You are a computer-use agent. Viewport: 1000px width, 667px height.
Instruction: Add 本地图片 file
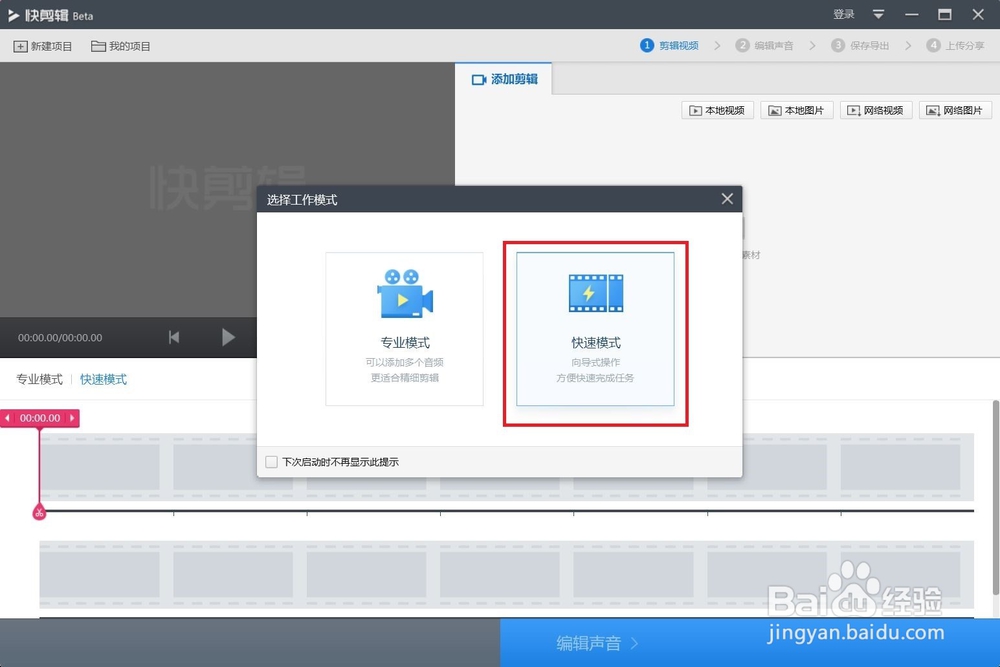[x=797, y=110]
